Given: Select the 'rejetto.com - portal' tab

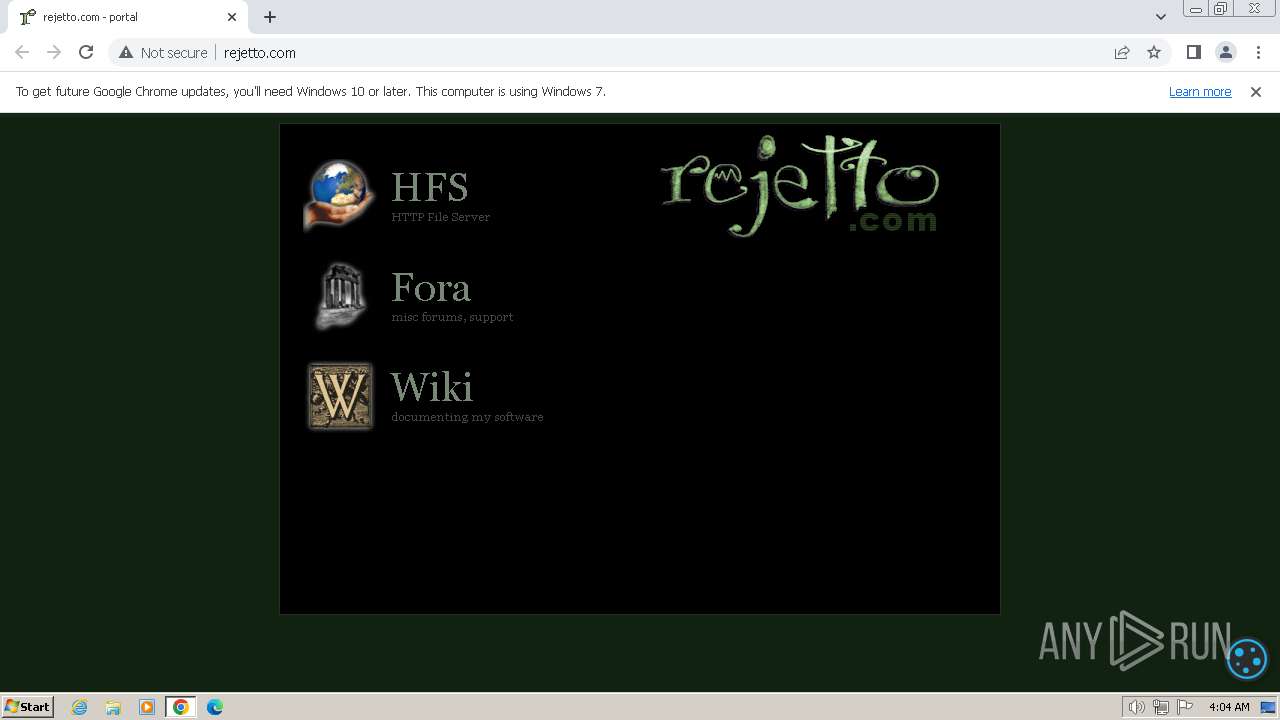Looking at the screenshot, I should pos(127,17).
